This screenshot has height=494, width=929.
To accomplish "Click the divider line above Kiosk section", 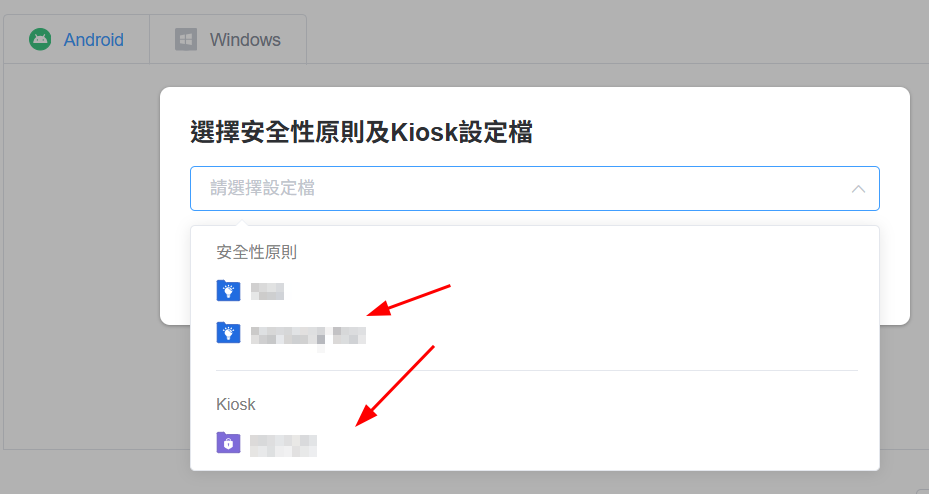I will pyautogui.click(x=537, y=371).
